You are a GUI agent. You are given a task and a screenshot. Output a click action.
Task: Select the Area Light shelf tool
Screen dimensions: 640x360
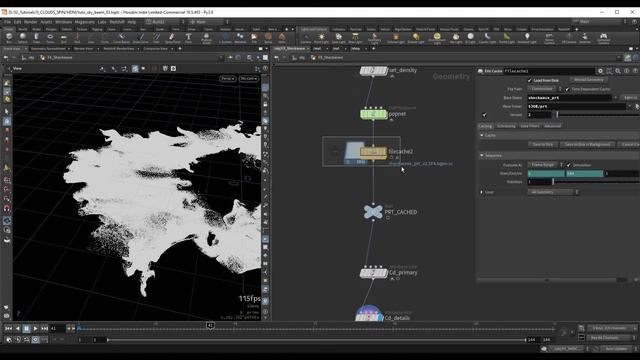coord(355,38)
